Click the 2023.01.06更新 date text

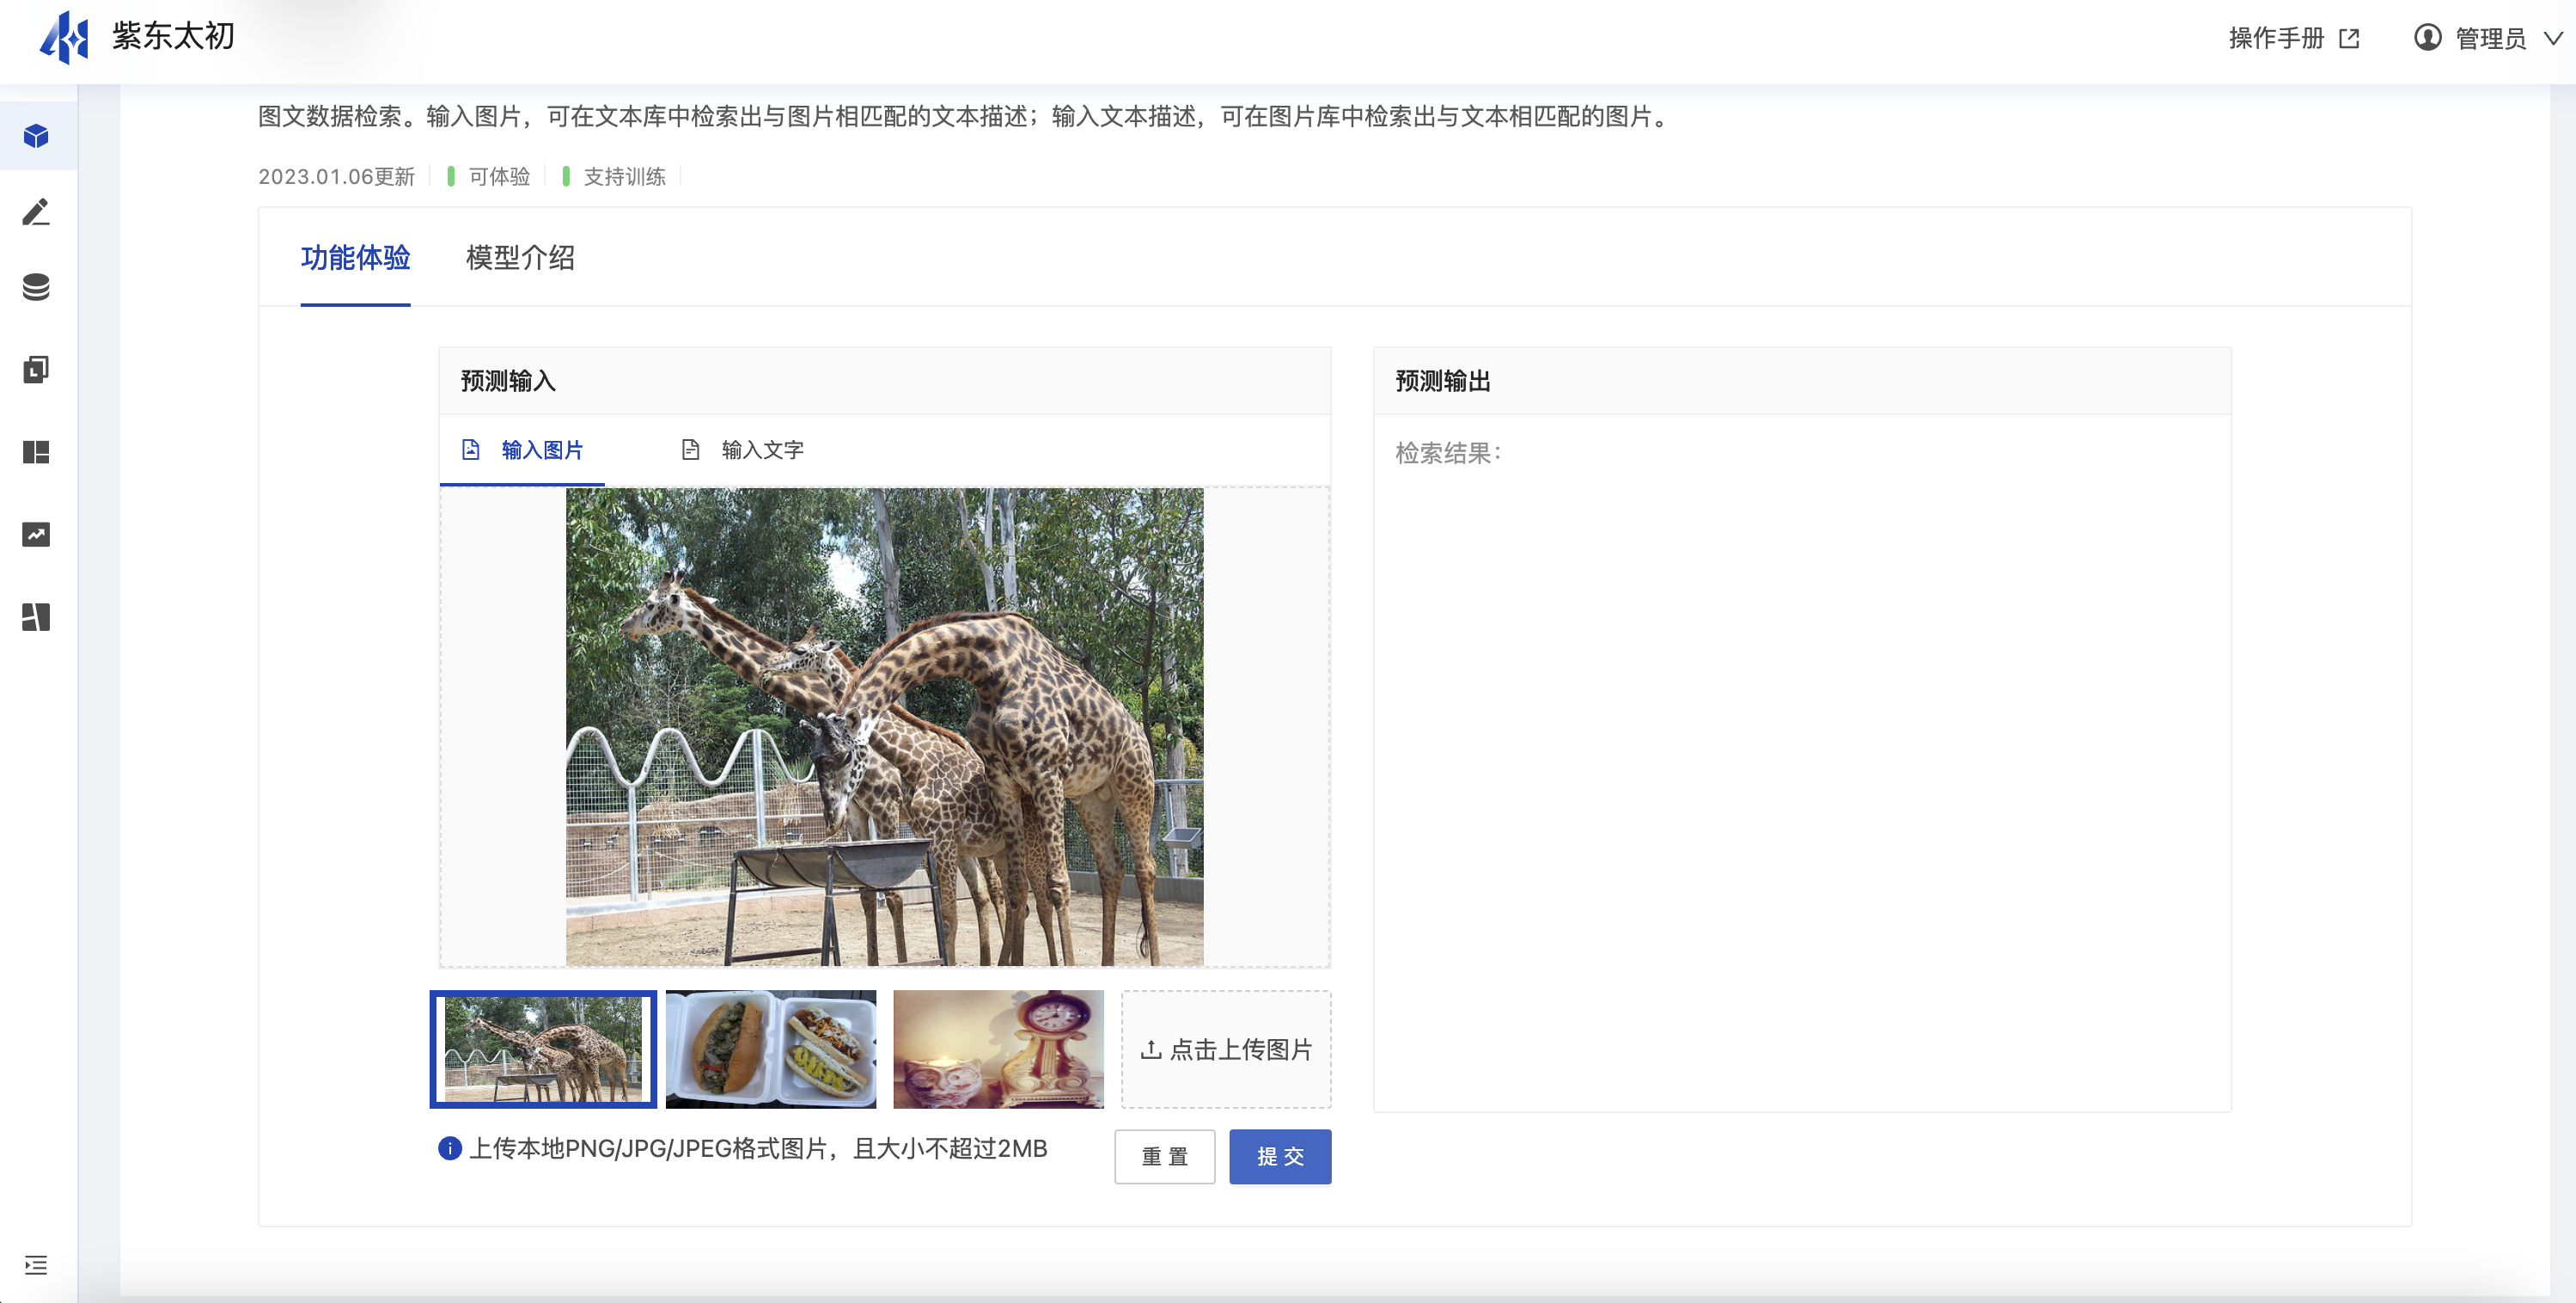coord(336,176)
